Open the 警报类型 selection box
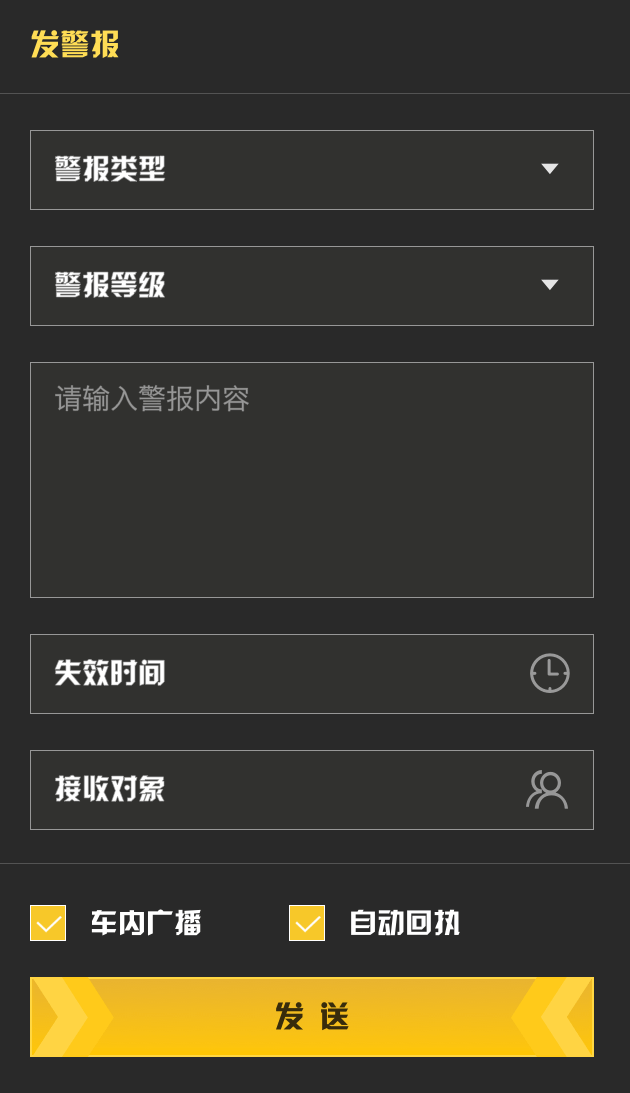This screenshot has height=1093, width=630. pos(312,170)
